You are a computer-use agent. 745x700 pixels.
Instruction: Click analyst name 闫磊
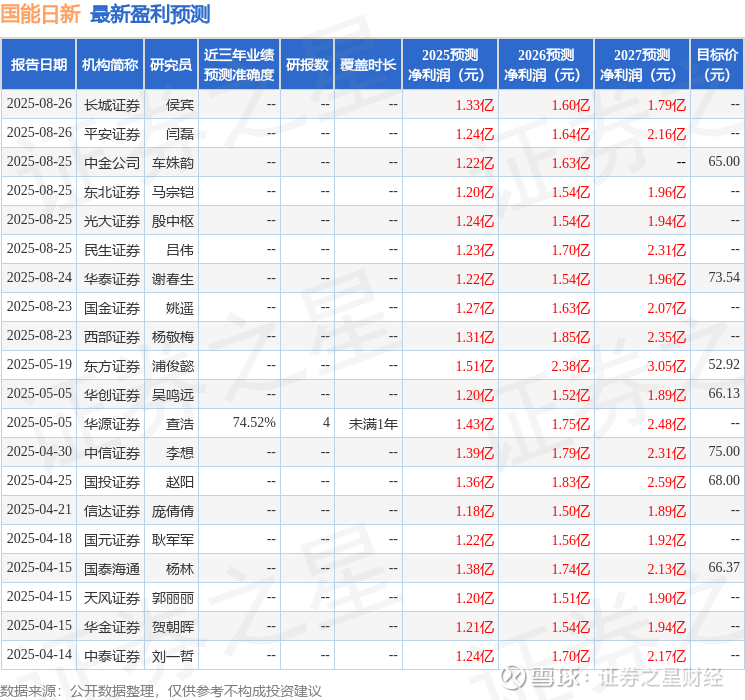pyautogui.click(x=180, y=134)
